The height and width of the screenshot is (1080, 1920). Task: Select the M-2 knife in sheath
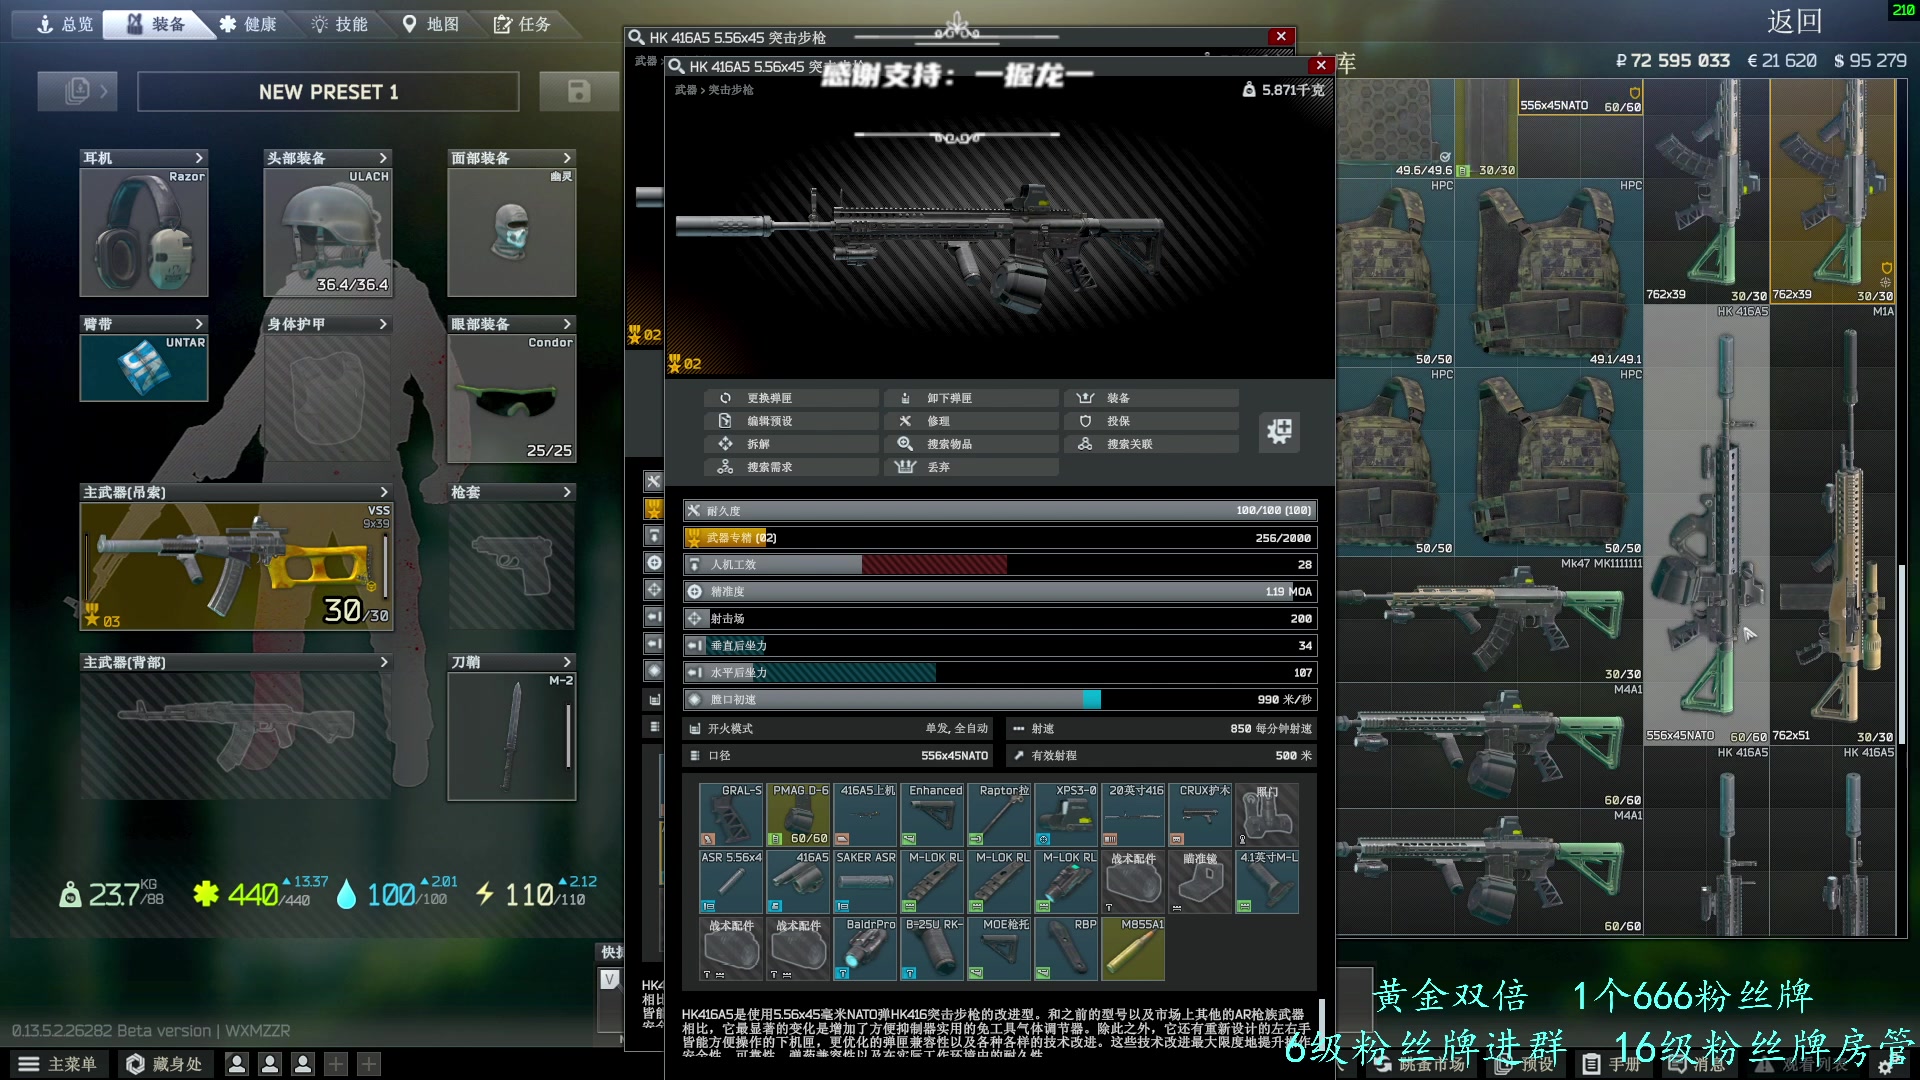tap(512, 737)
